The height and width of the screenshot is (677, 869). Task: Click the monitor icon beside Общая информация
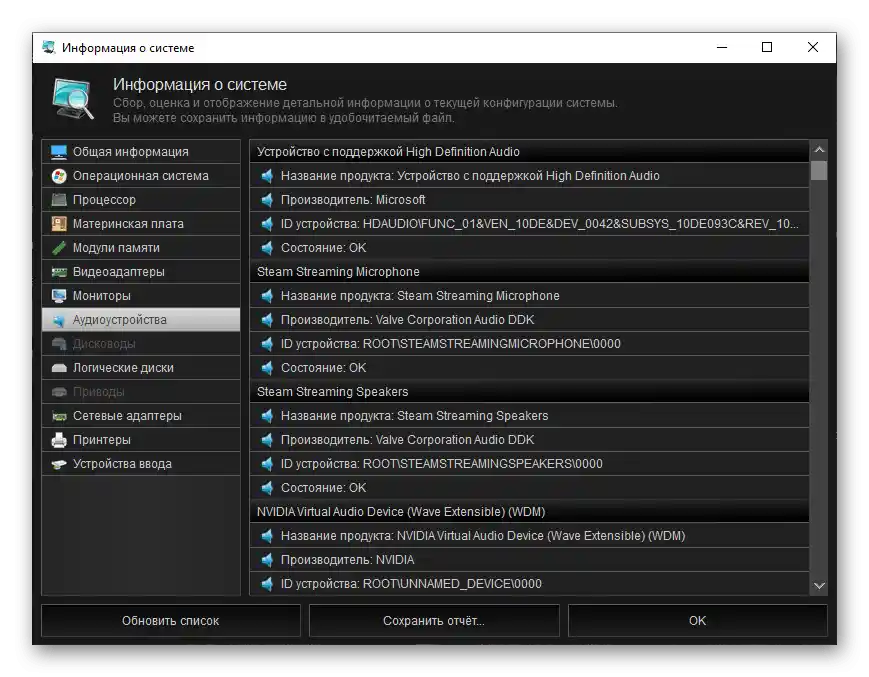coord(59,152)
